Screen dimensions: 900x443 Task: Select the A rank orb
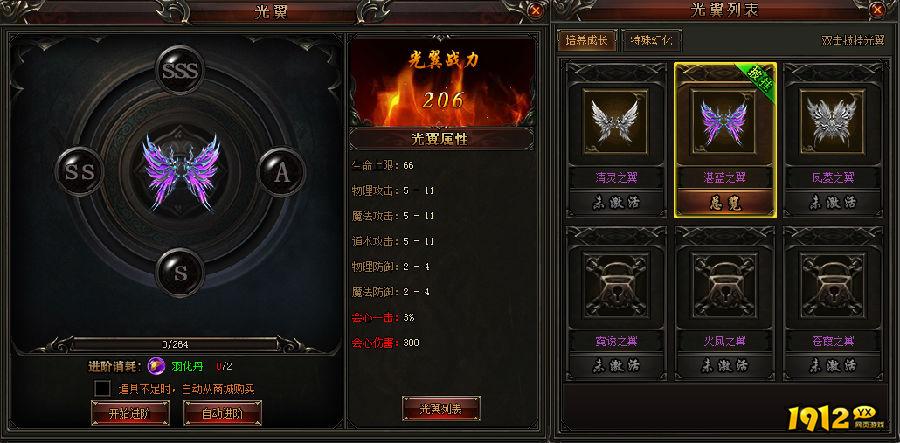tap(281, 172)
